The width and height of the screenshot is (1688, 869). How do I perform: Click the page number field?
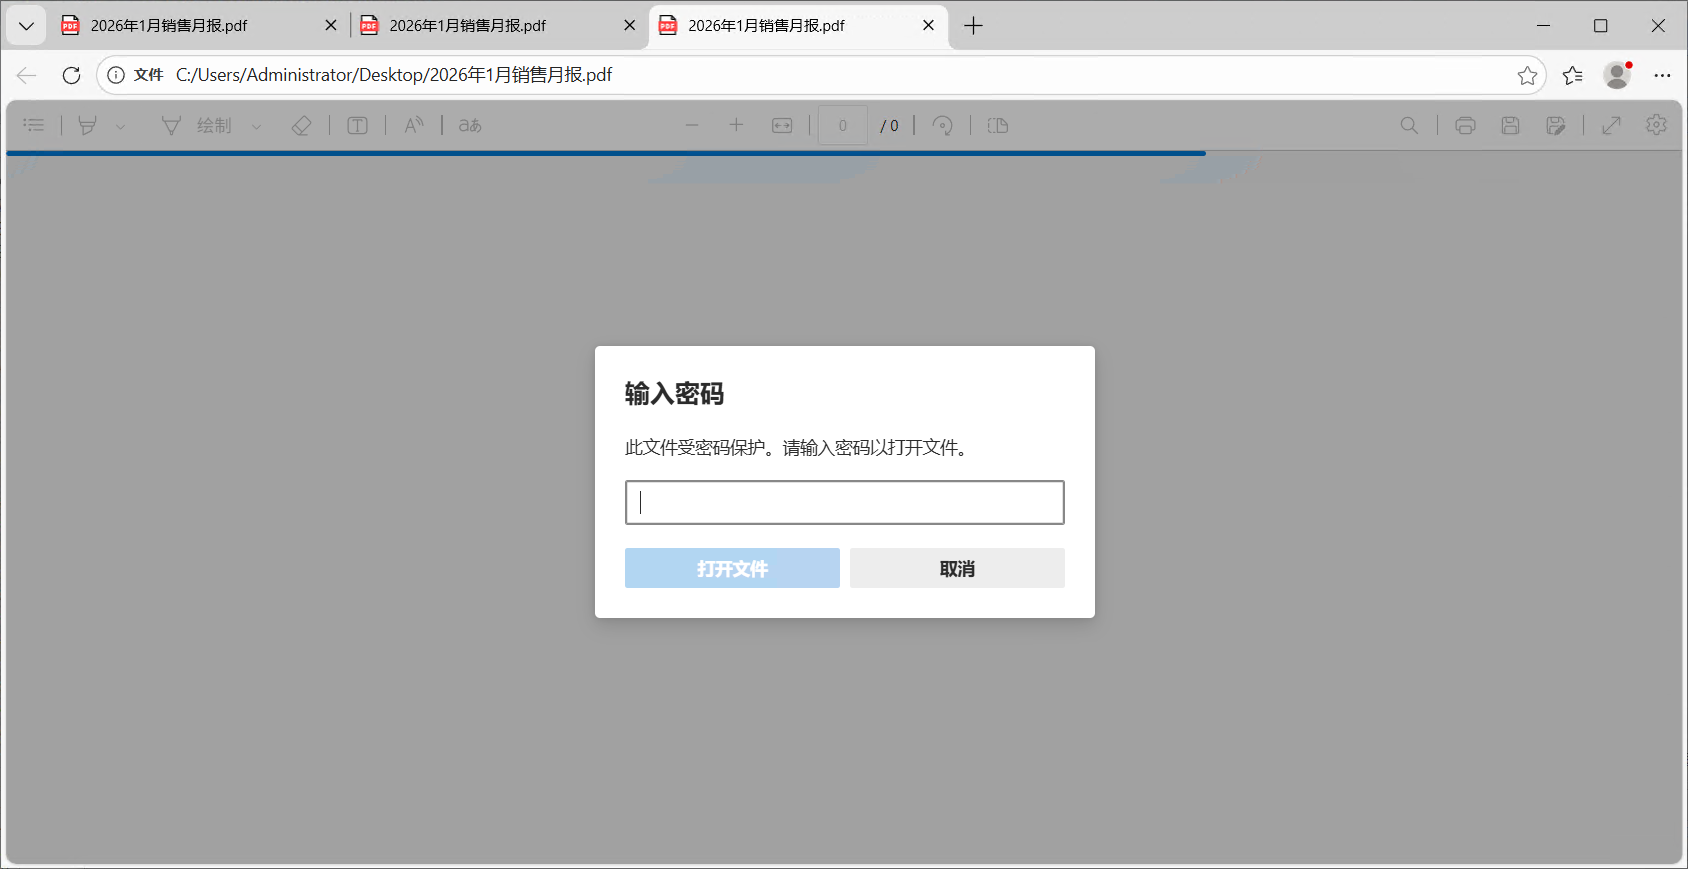pos(843,125)
